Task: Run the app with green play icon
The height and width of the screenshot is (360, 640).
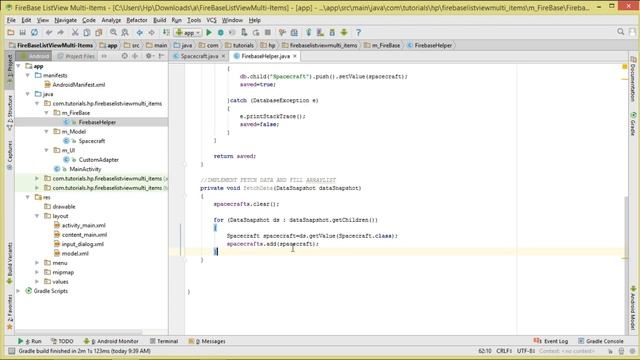Action: point(209,32)
